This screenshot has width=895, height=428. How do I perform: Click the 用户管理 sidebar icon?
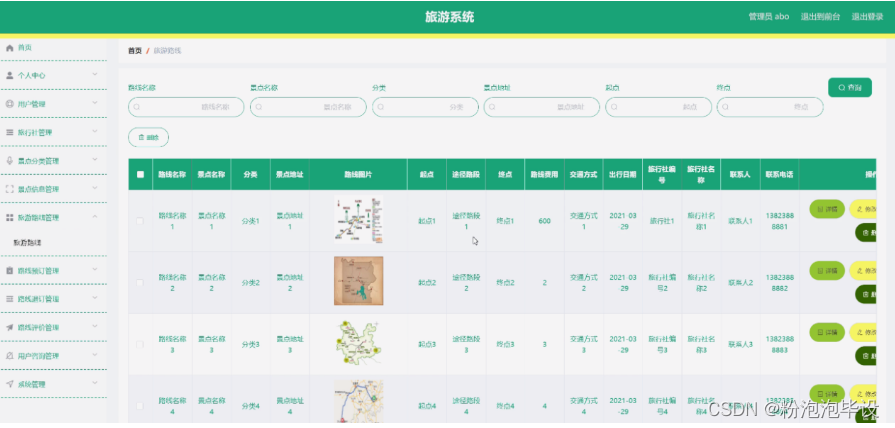pos(10,104)
